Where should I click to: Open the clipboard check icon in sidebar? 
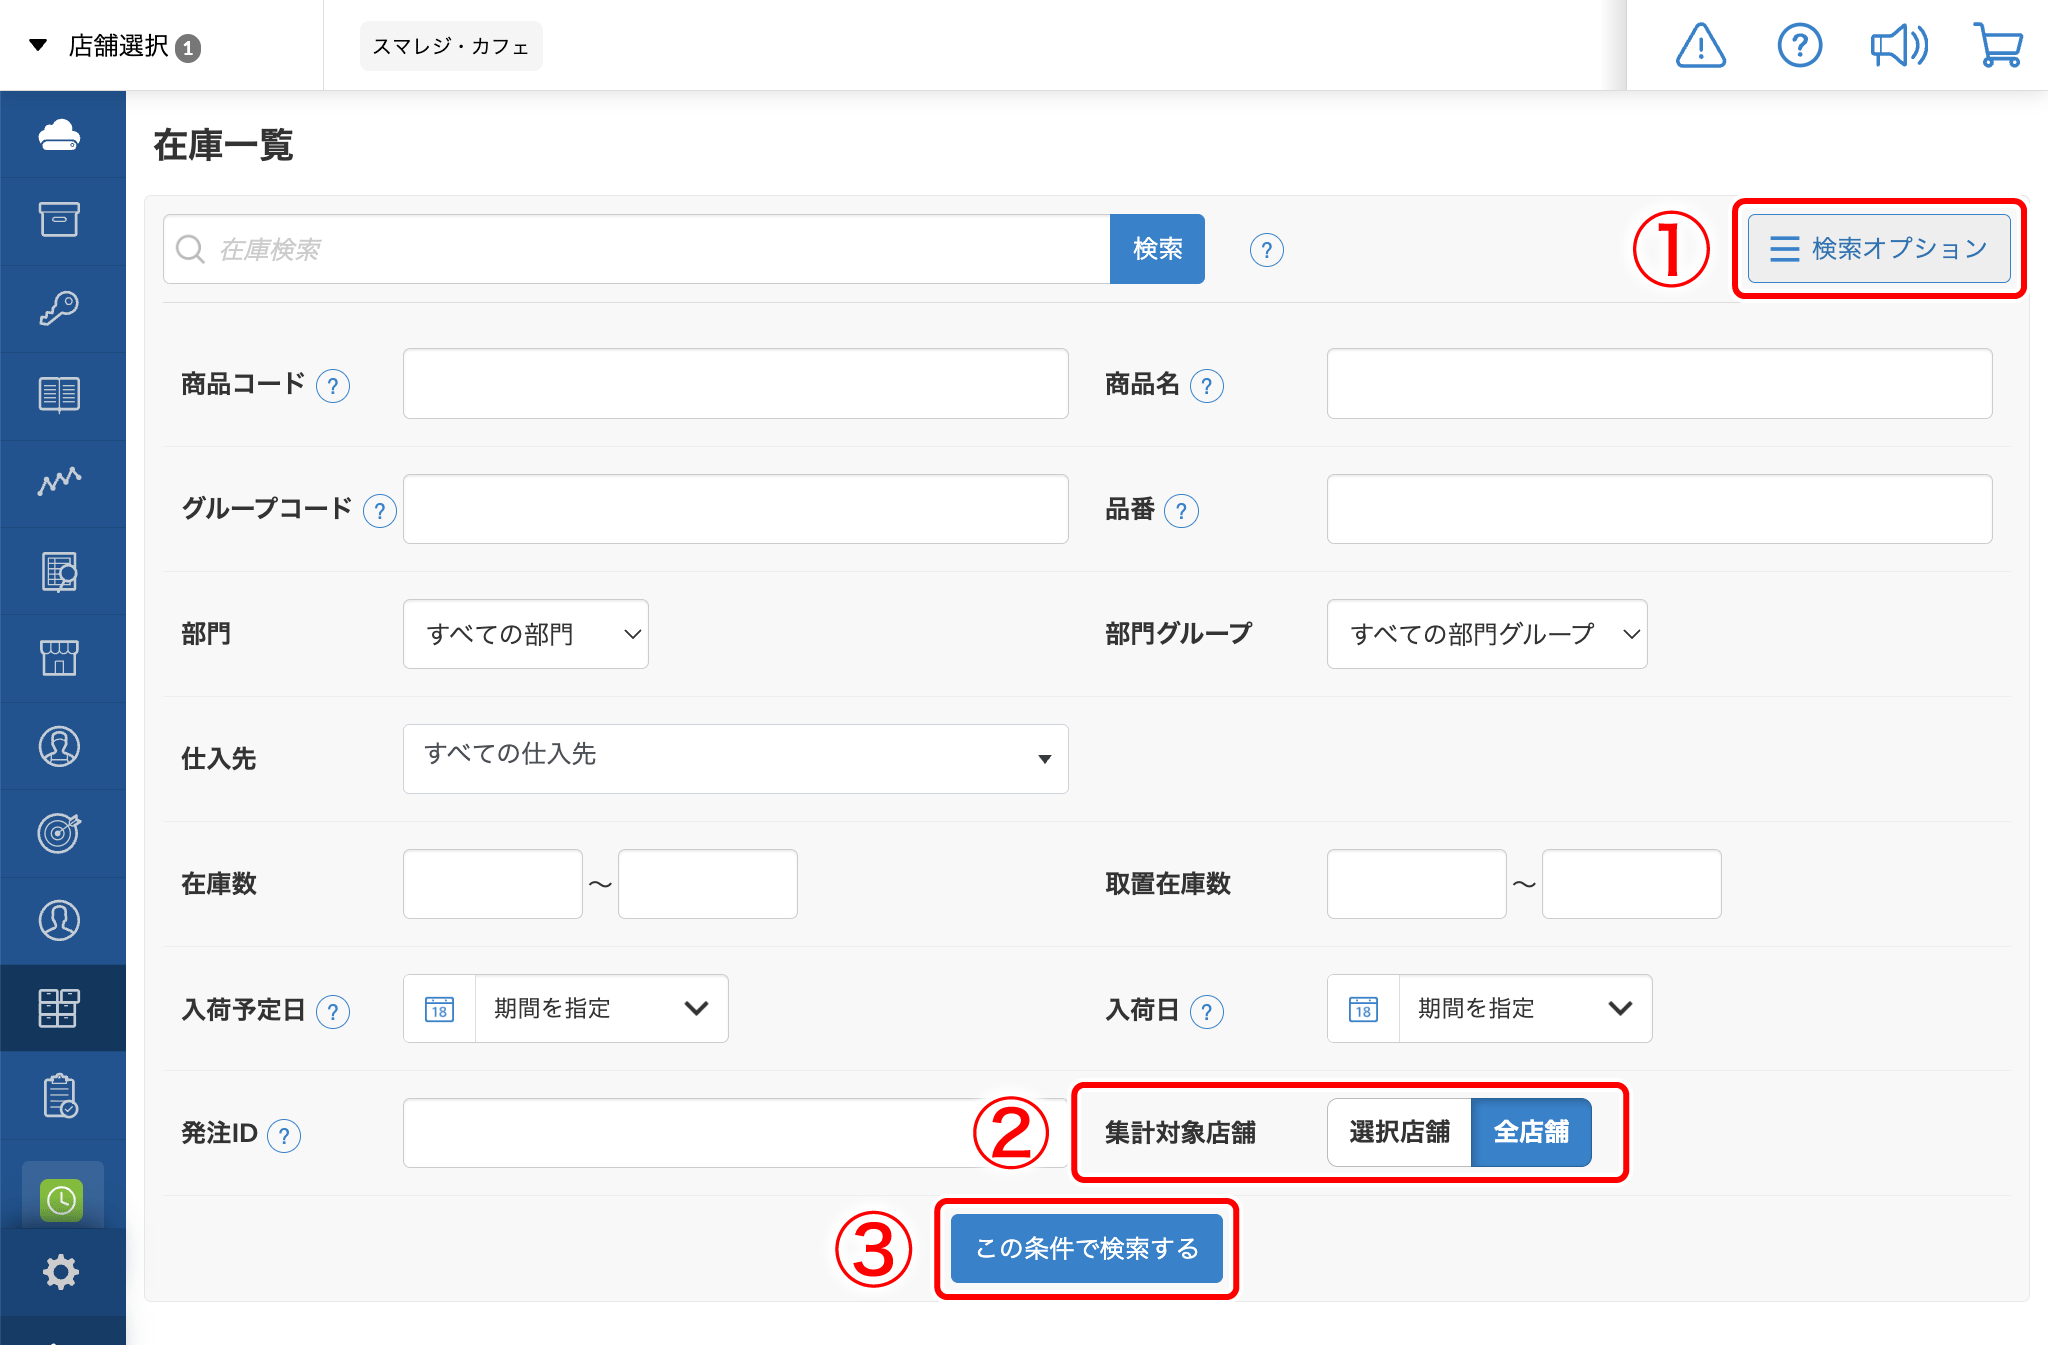(60, 1095)
